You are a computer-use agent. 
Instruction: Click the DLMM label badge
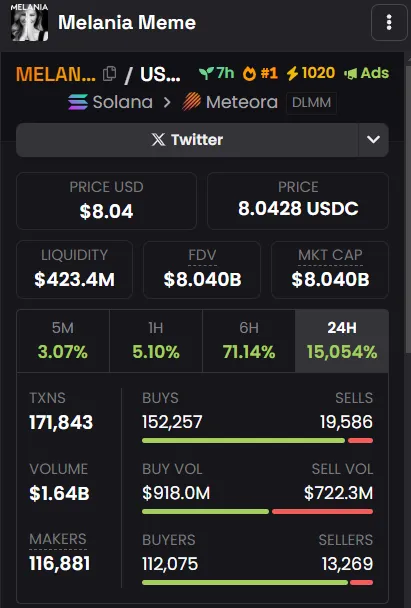pos(311,103)
